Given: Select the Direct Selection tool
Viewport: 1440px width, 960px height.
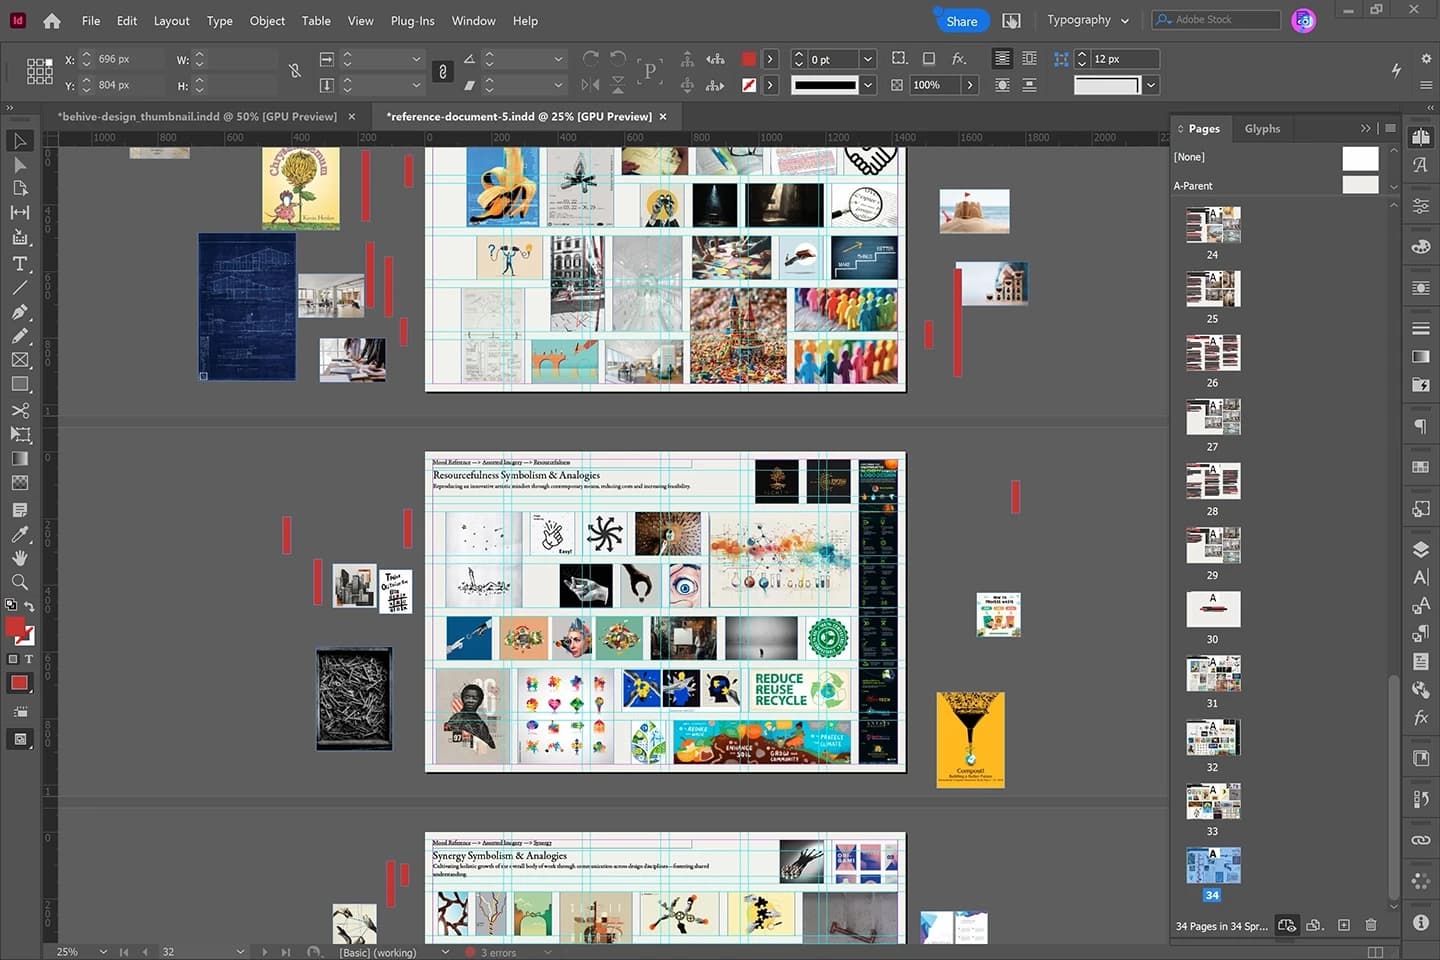Looking at the screenshot, I should click(x=20, y=165).
